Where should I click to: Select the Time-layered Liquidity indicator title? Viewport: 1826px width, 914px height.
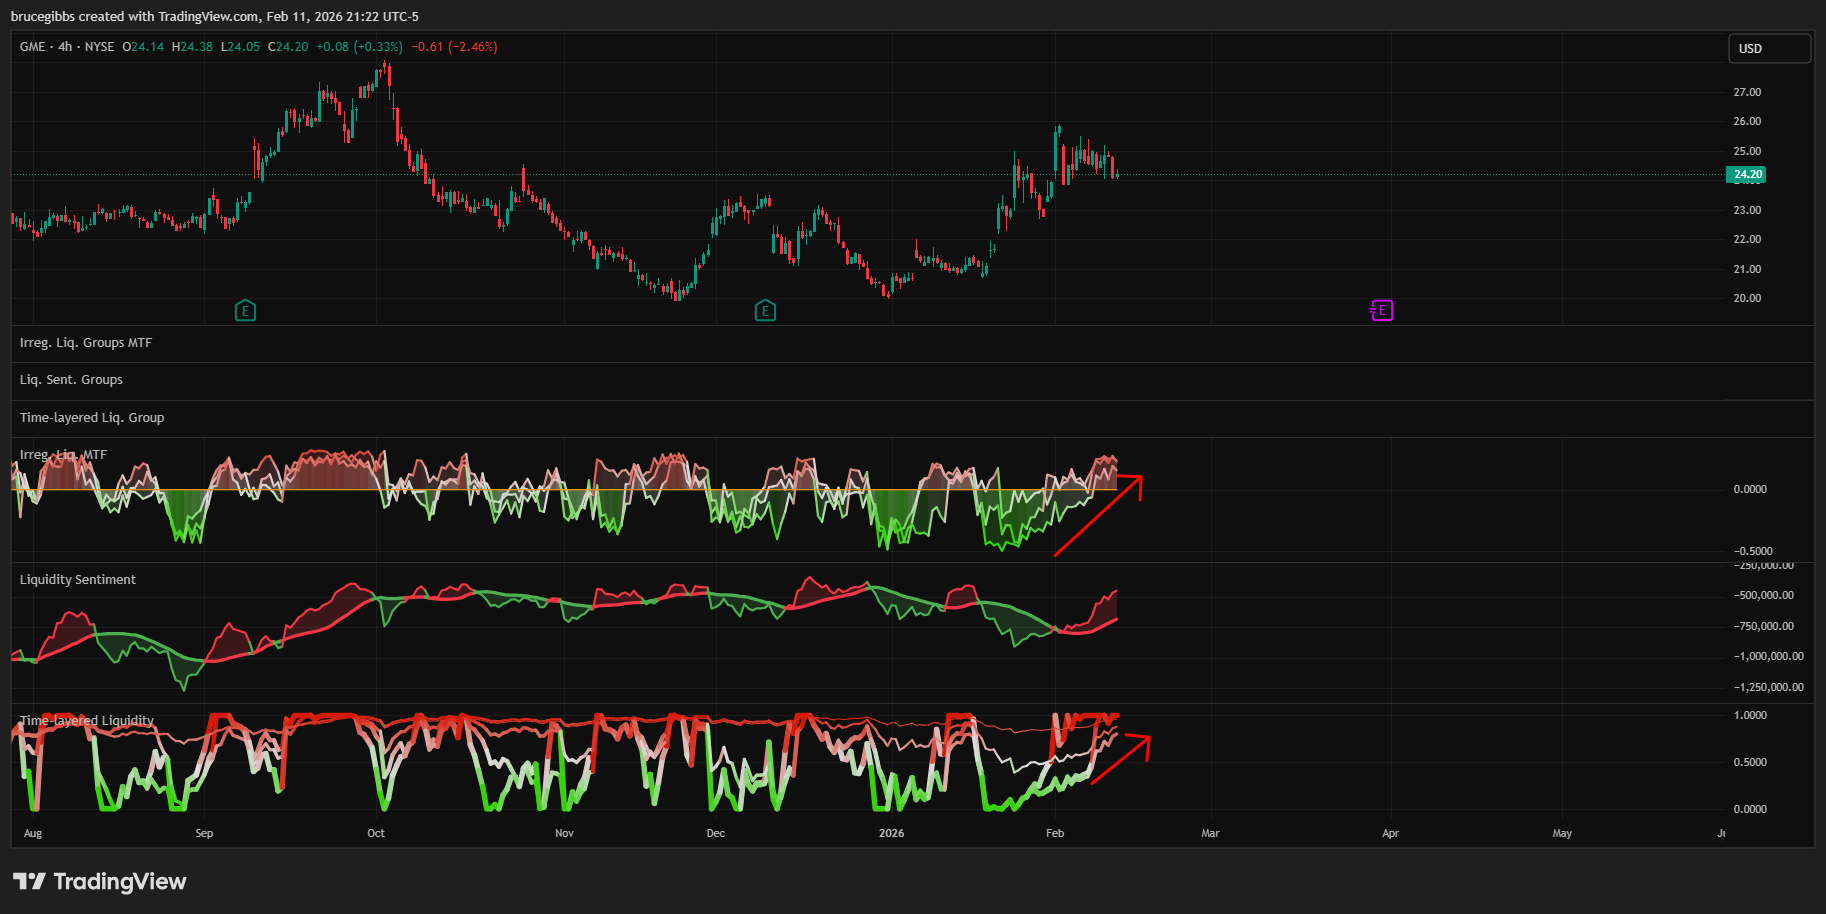87,721
